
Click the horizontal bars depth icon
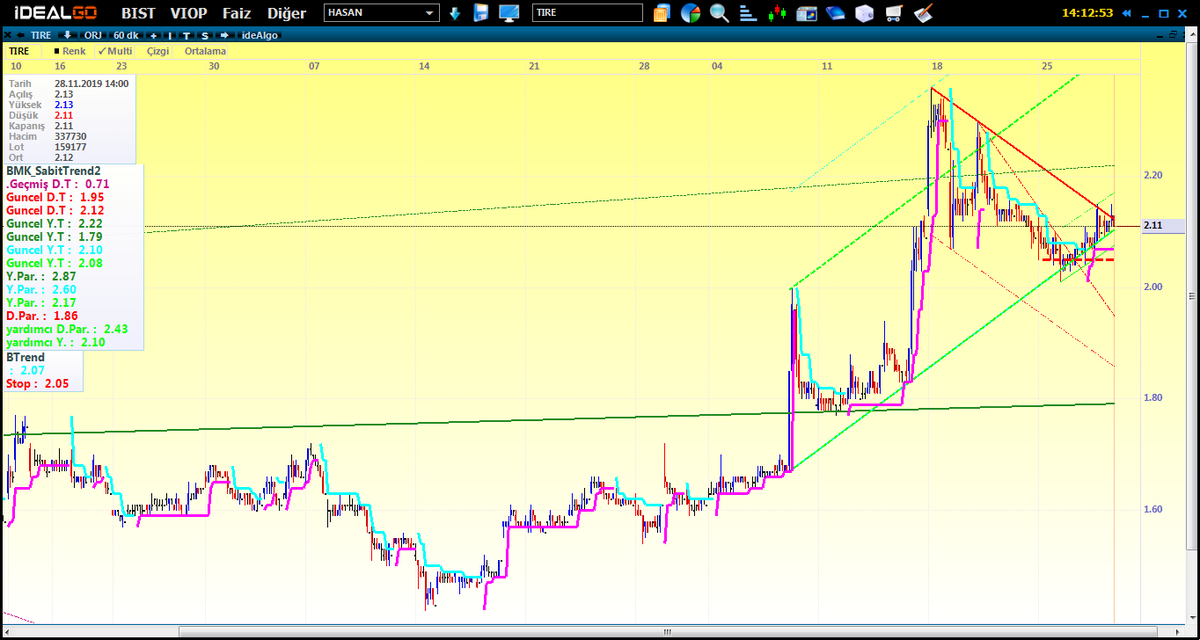748,13
